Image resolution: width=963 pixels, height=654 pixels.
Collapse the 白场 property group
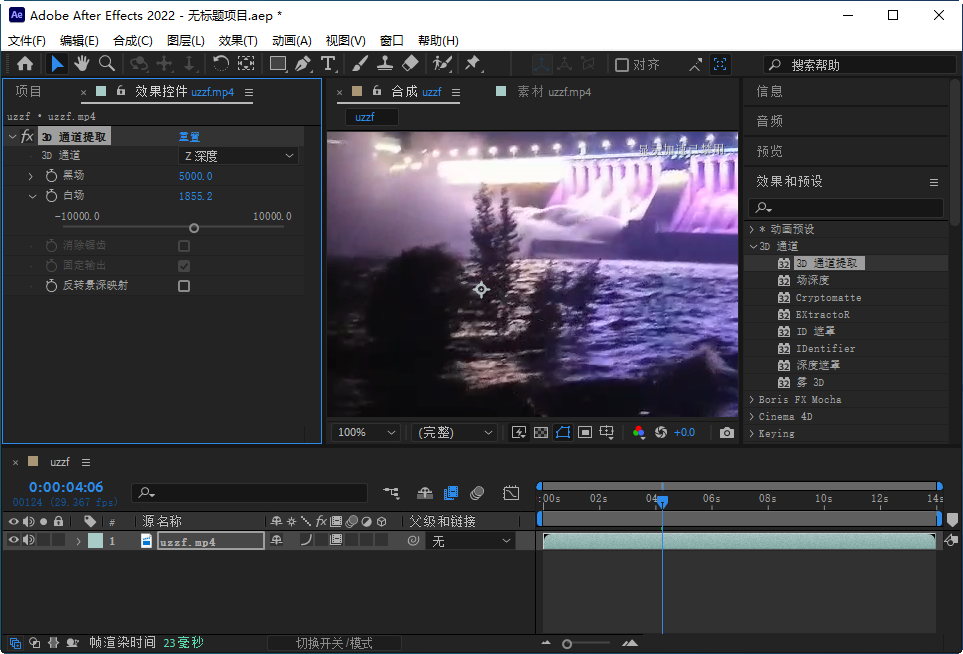(32, 196)
